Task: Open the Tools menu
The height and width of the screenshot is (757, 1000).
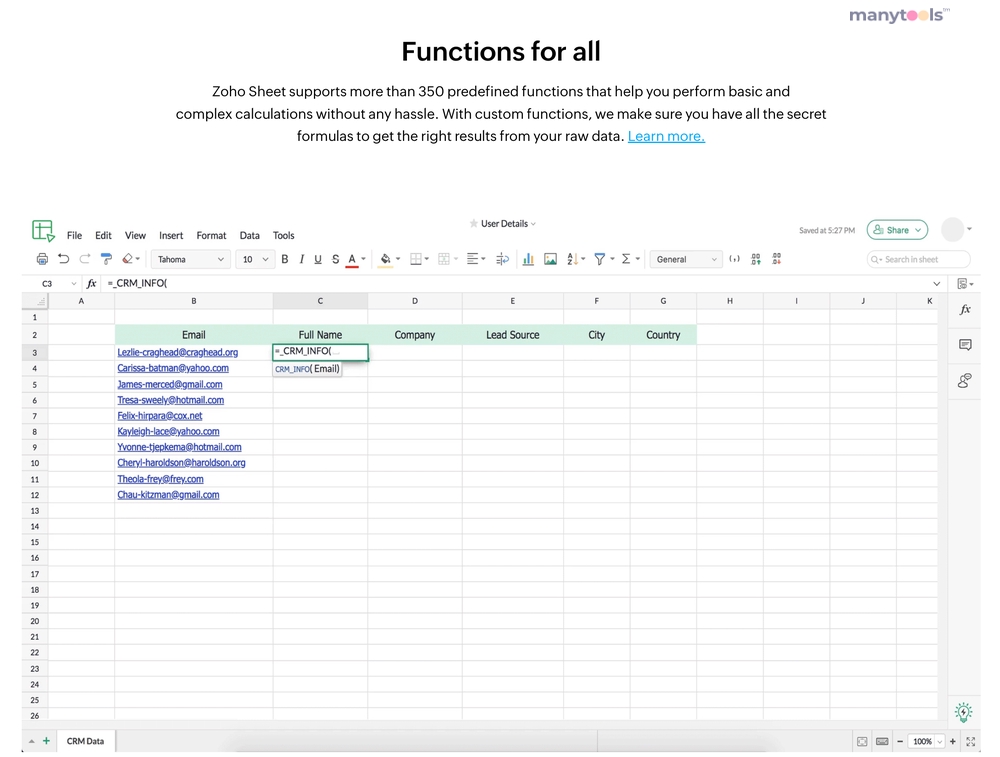Action: tap(284, 235)
